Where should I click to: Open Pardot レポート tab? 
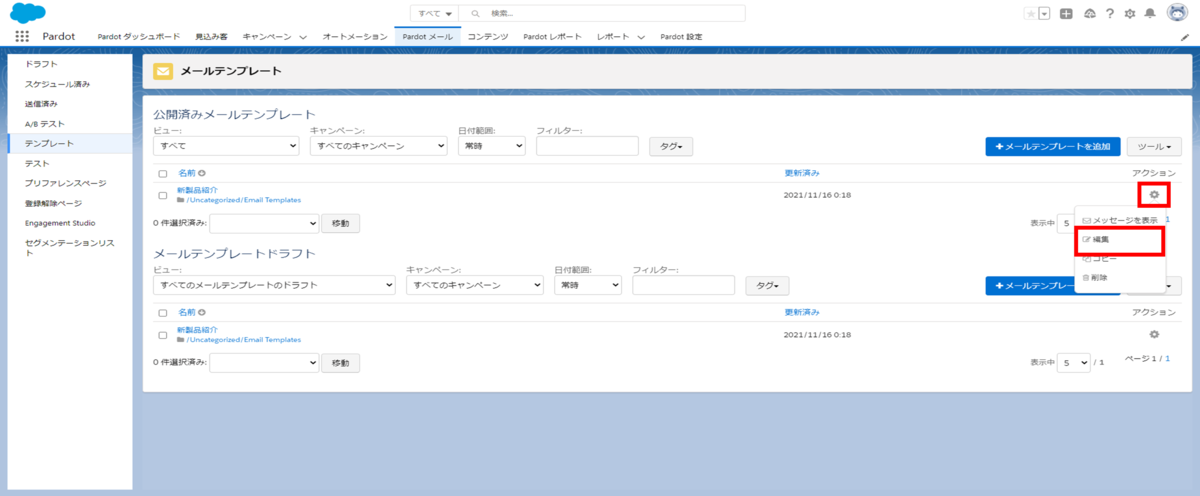click(x=552, y=36)
